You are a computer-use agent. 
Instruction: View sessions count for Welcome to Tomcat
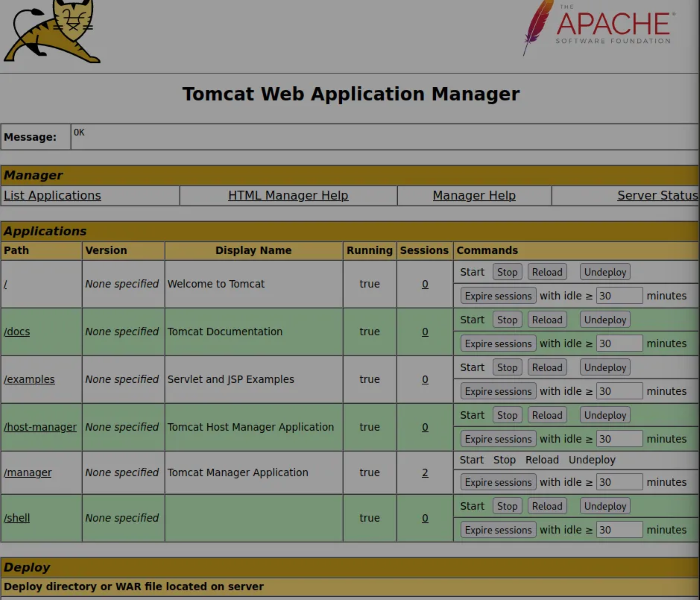tap(425, 284)
